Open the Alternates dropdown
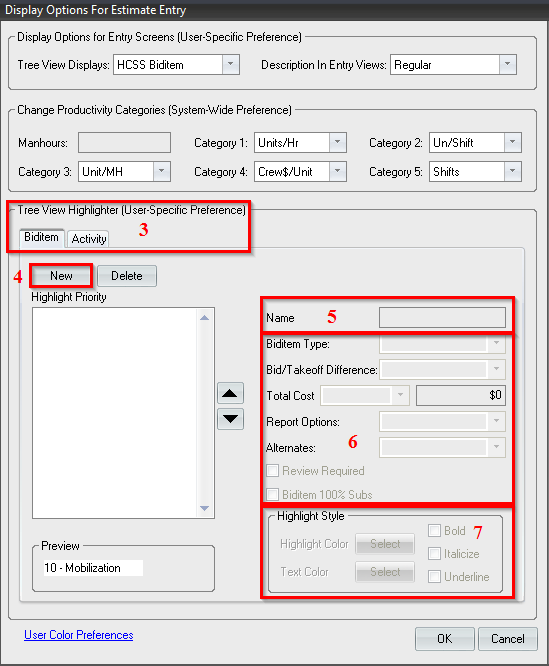The image size is (549, 666). [496, 447]
